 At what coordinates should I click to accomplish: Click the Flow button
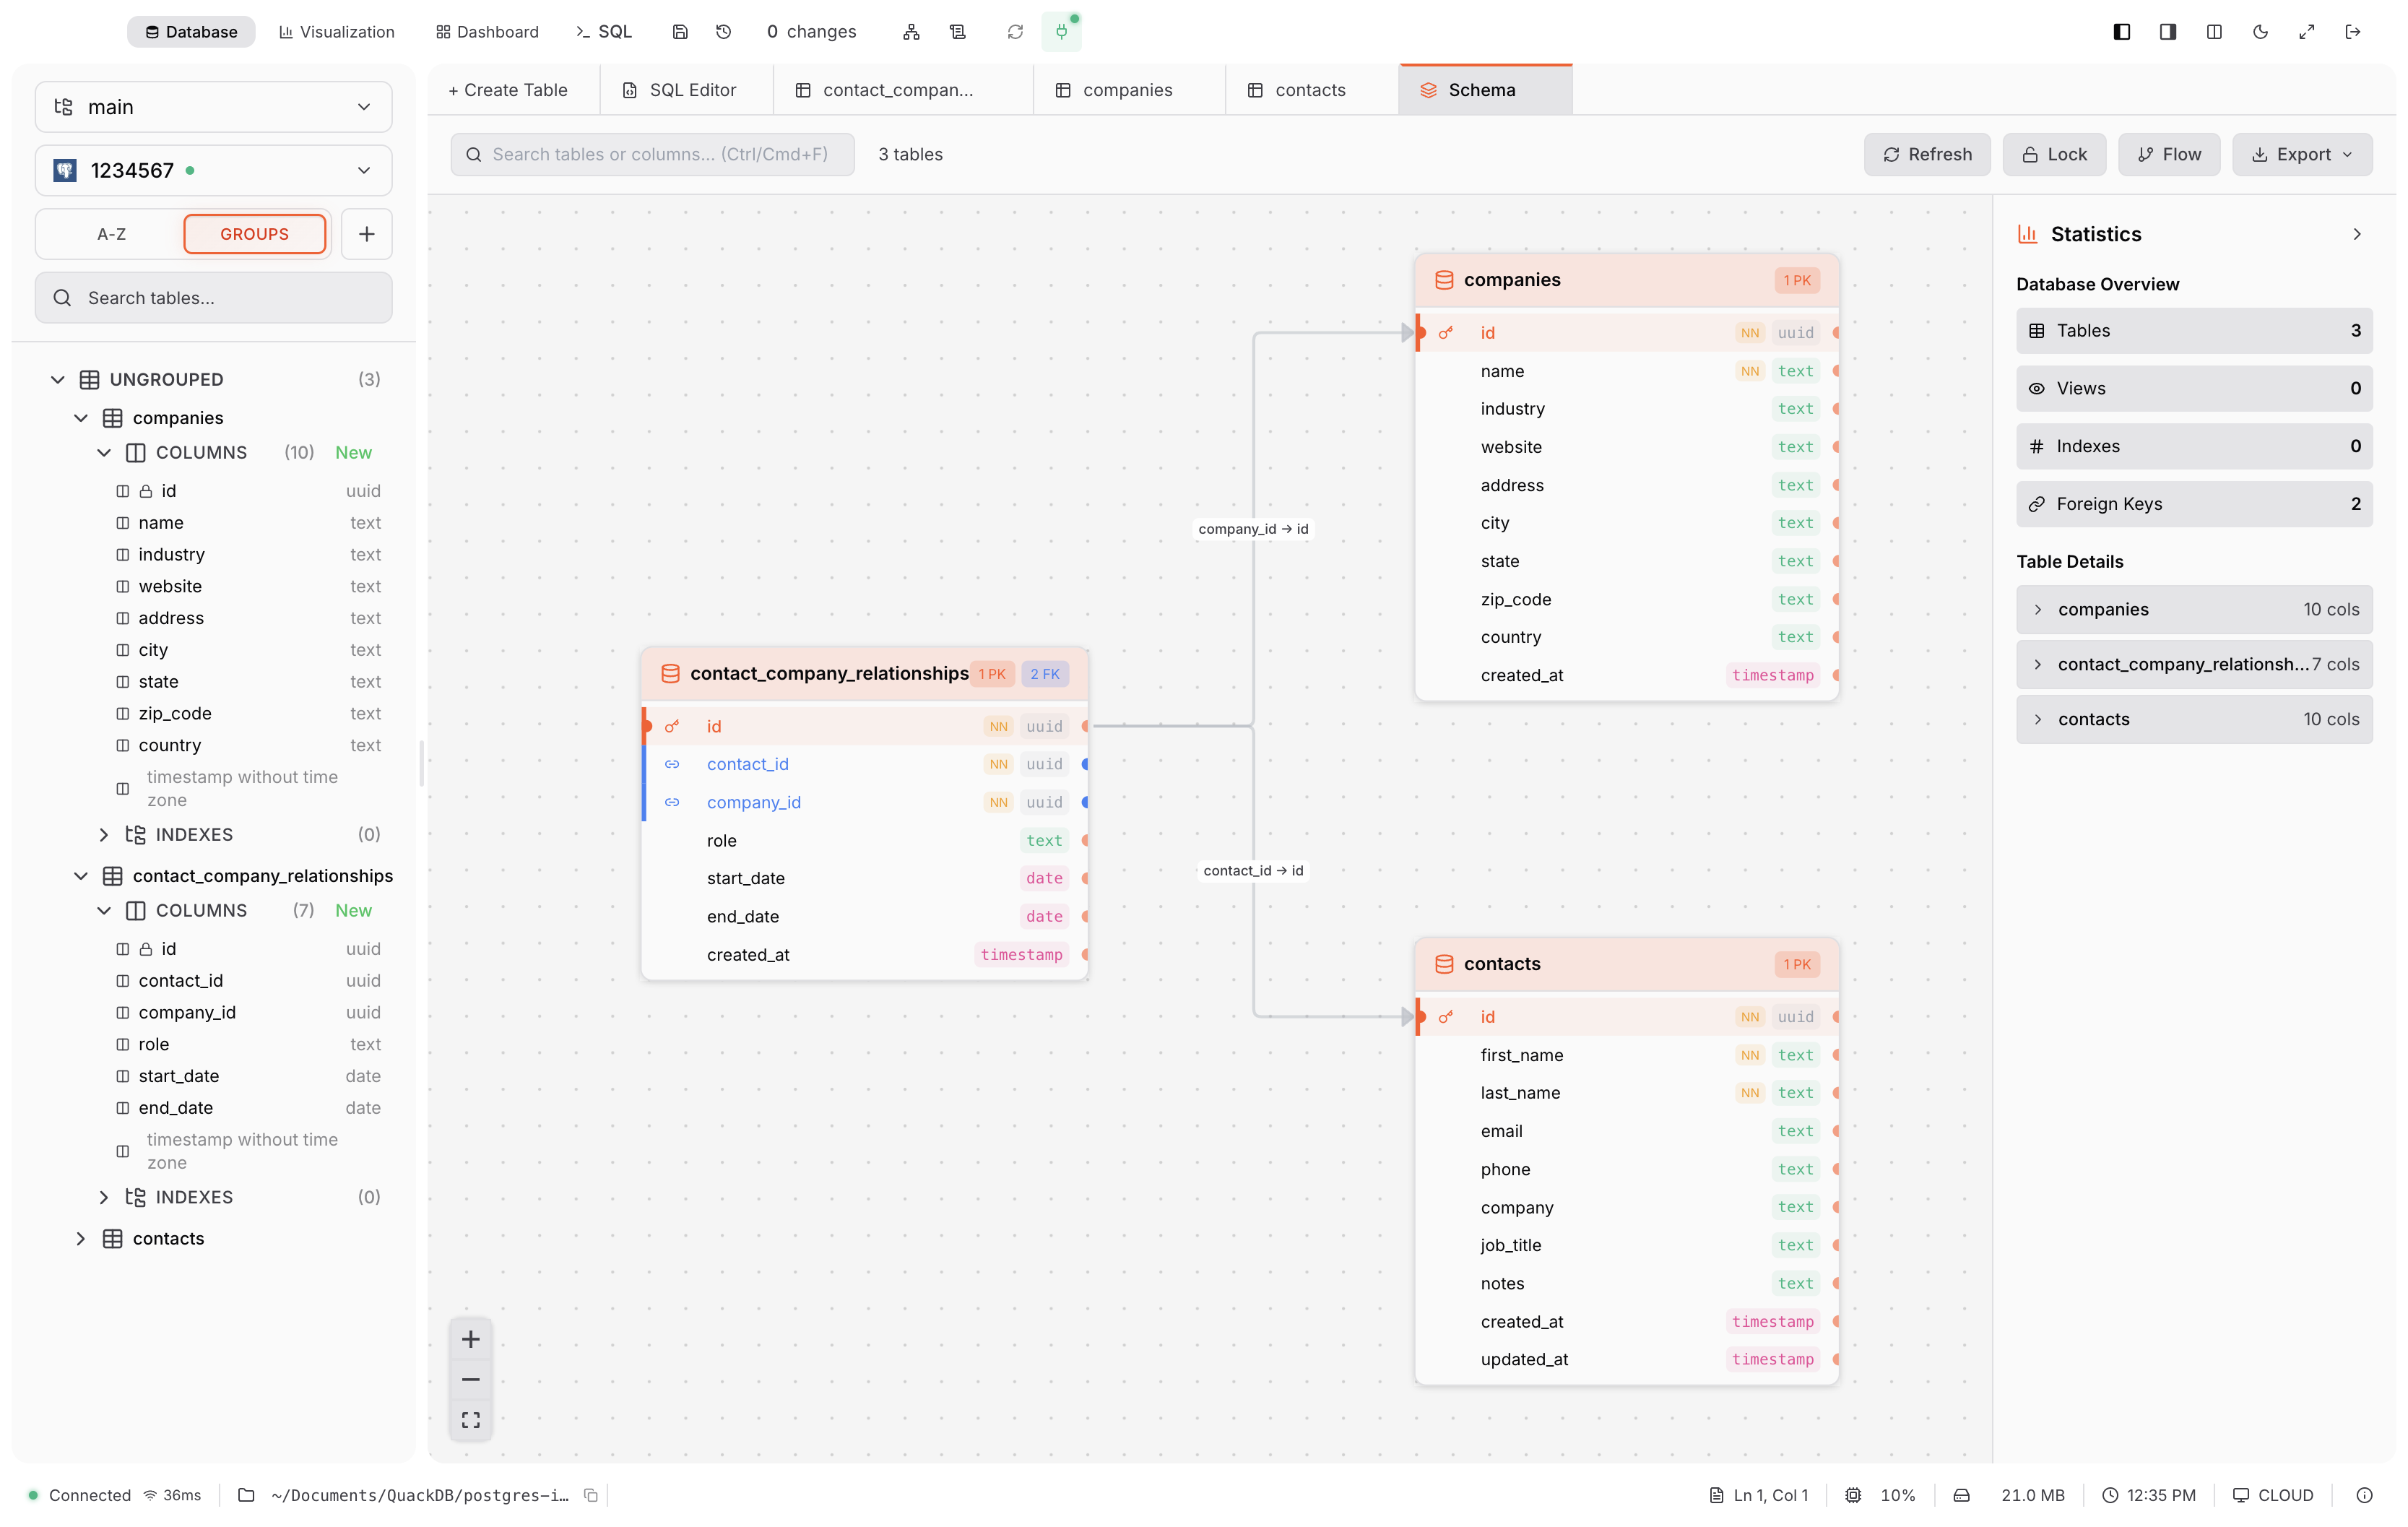(x=2169, y=155)
